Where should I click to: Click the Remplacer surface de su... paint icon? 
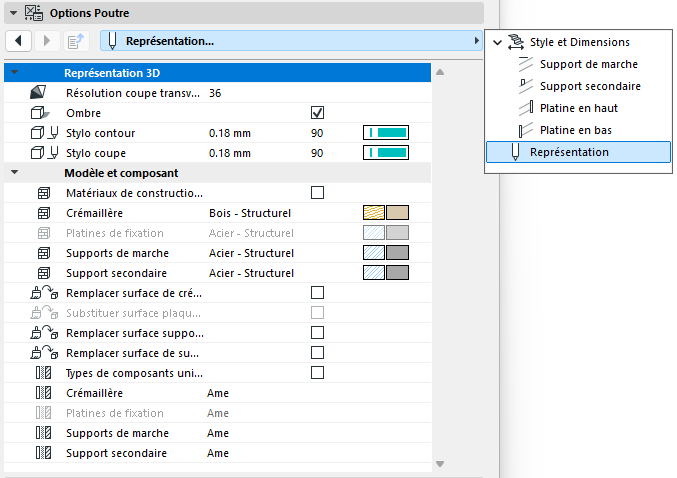coord(44,352)
